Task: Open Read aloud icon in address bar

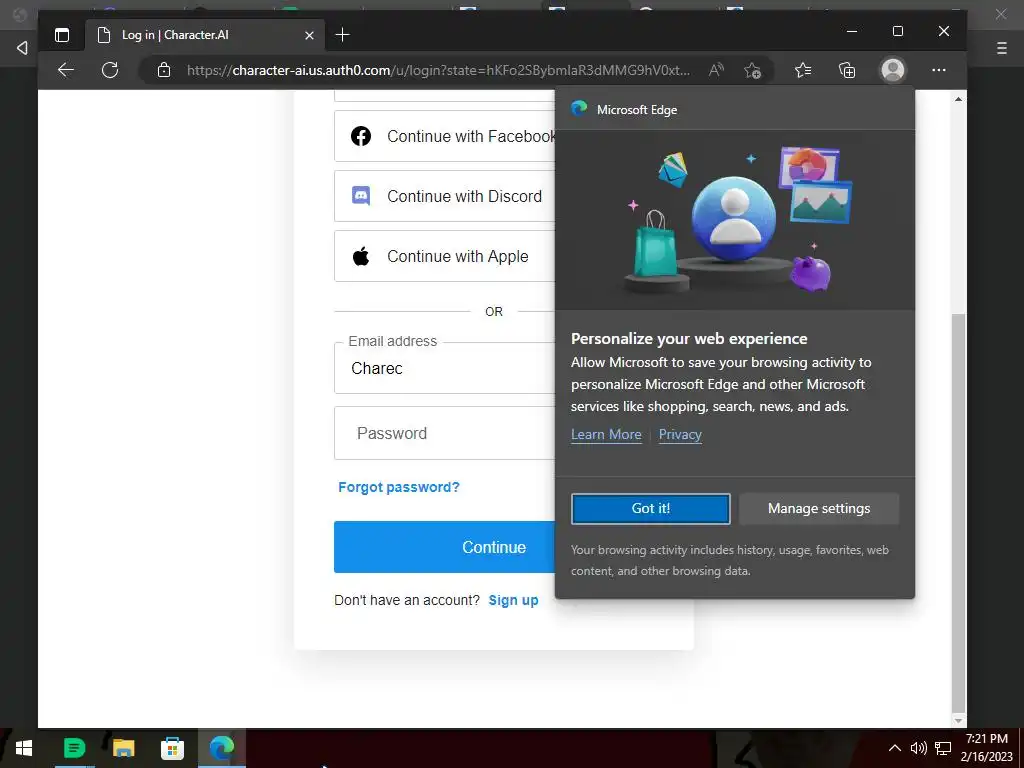Action: 716,70
